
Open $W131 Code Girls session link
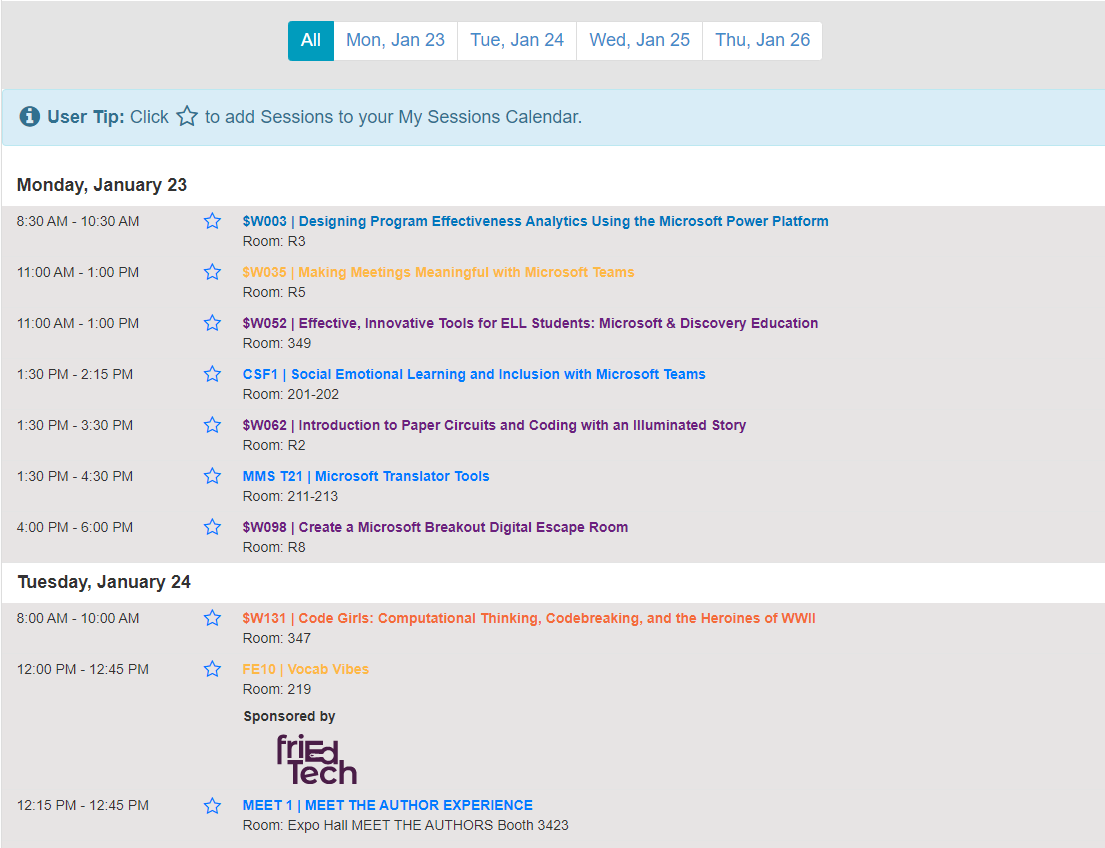(529, 618)
